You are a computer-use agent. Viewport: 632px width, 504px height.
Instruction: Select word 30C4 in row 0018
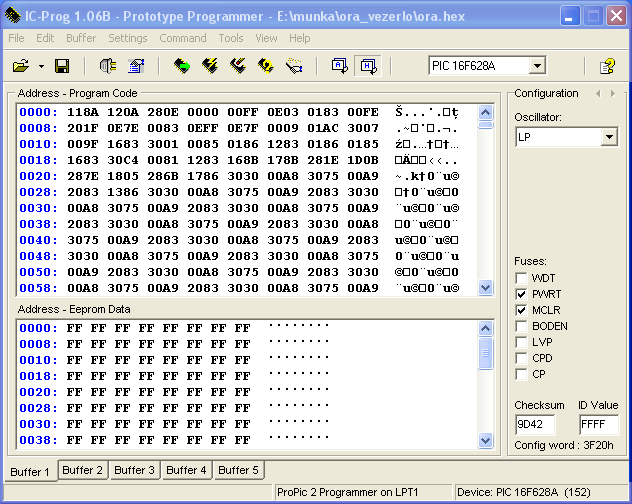click(x=123, y=160)
